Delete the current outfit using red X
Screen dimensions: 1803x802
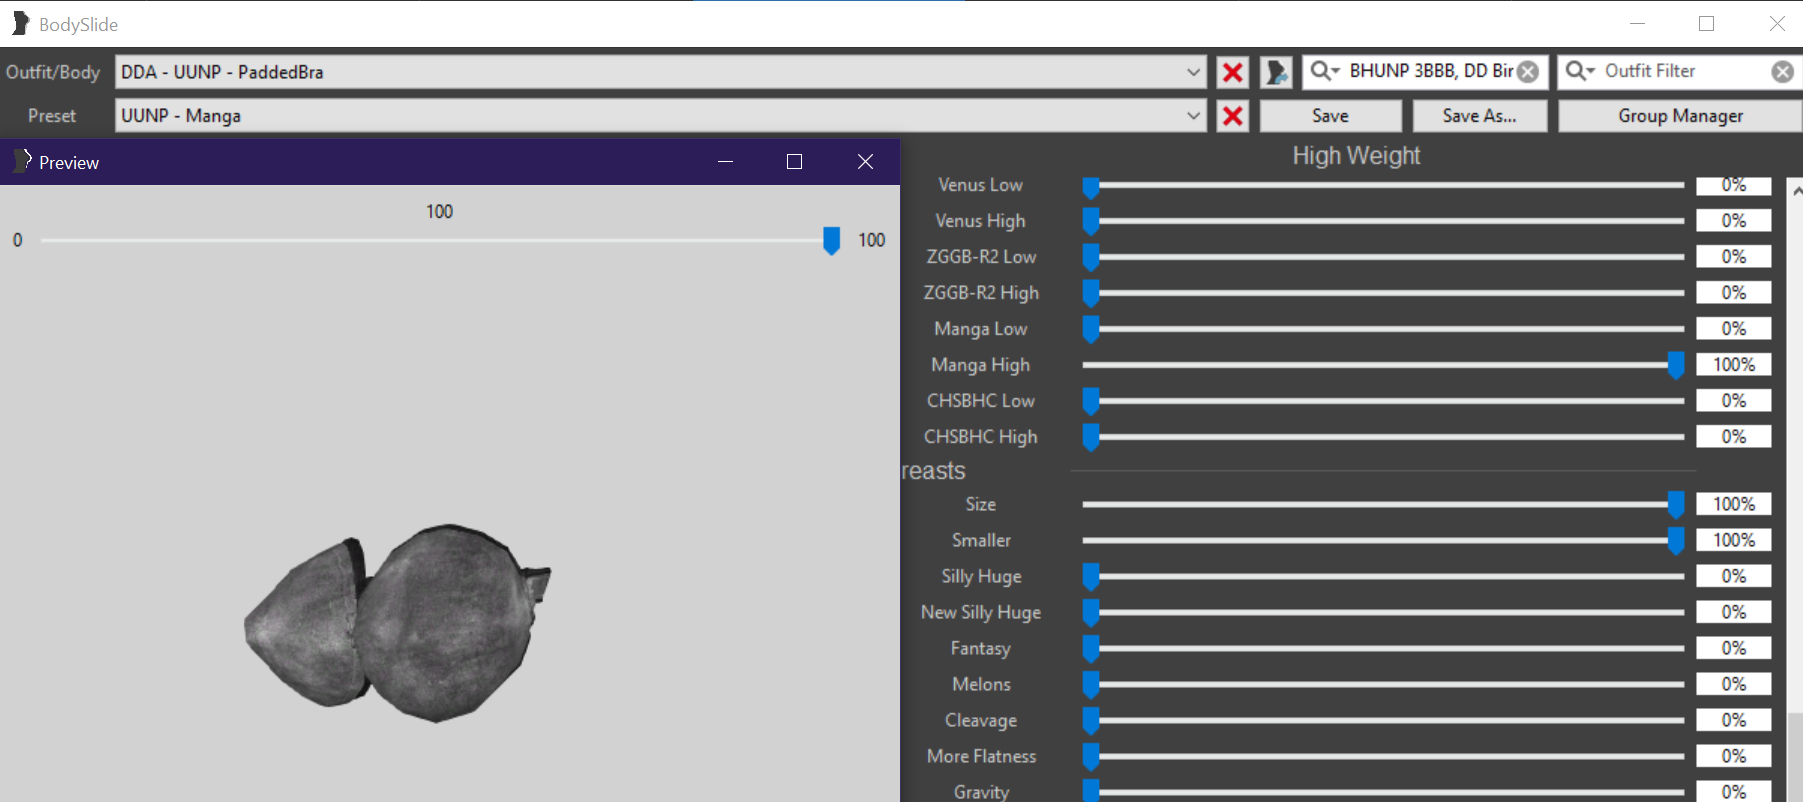pyautogui.click(x=1233, y=72)
